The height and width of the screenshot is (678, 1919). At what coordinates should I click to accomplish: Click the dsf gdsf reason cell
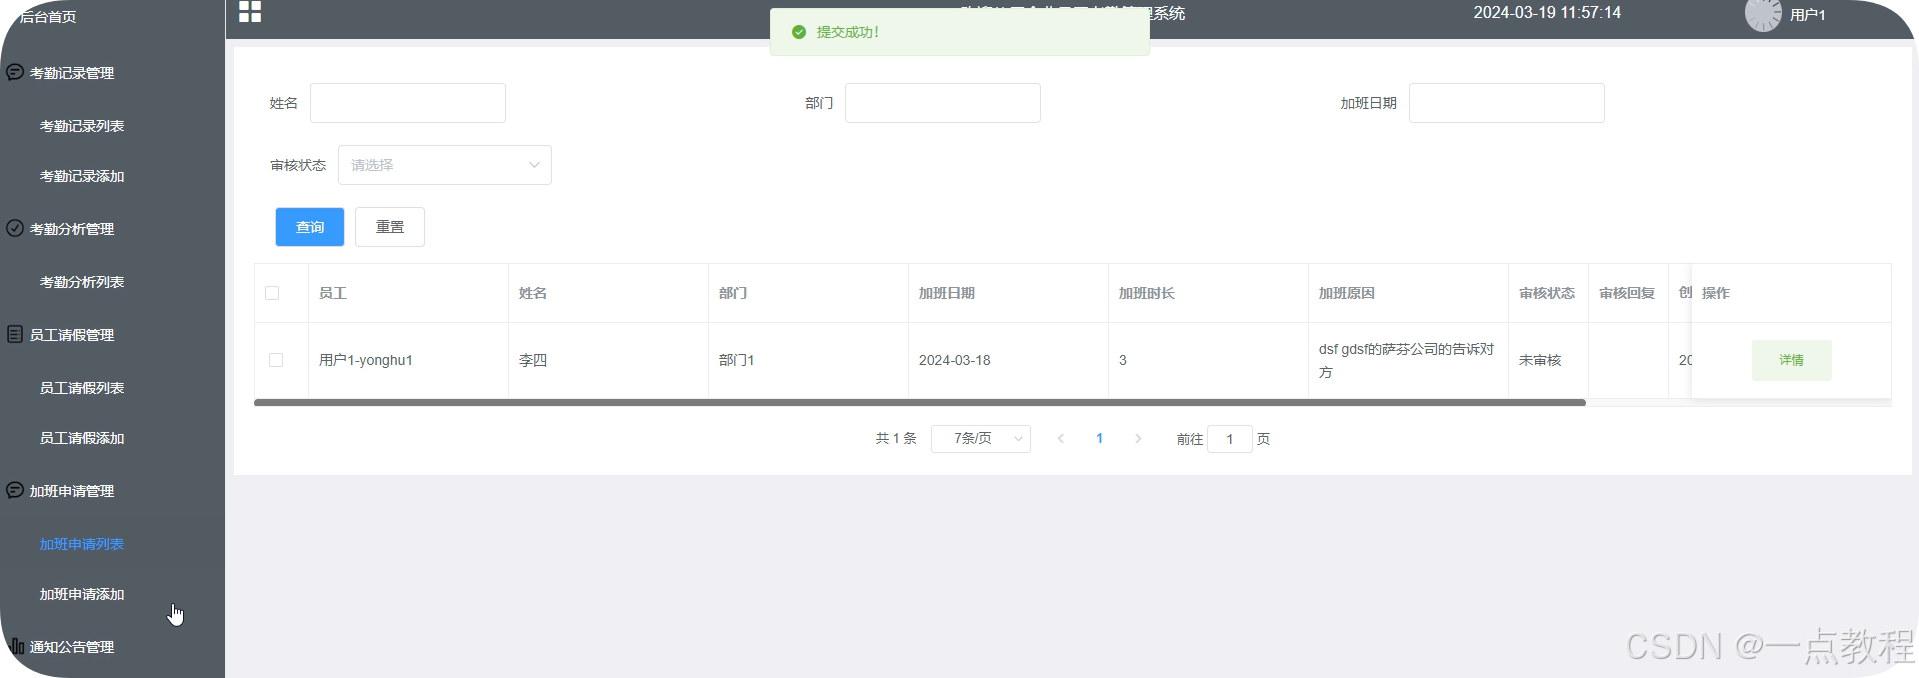coord(1407,360)
